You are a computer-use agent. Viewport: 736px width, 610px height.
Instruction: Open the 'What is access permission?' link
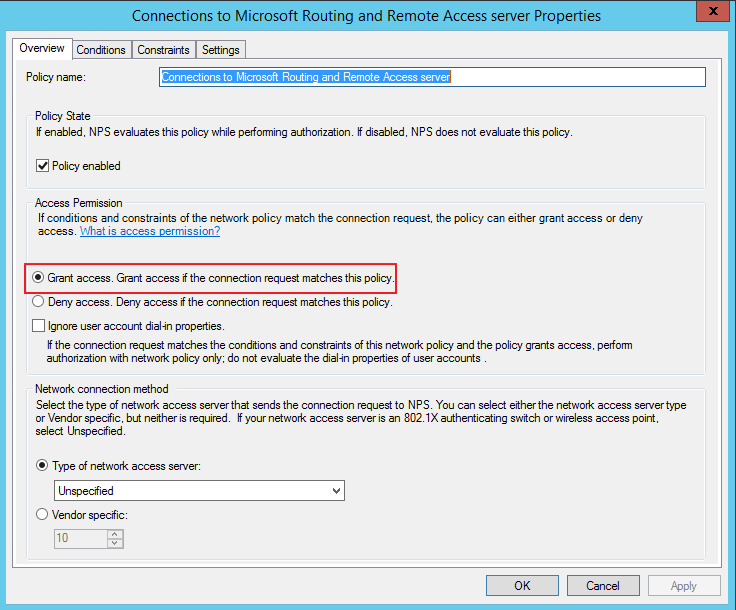point(150,231)
